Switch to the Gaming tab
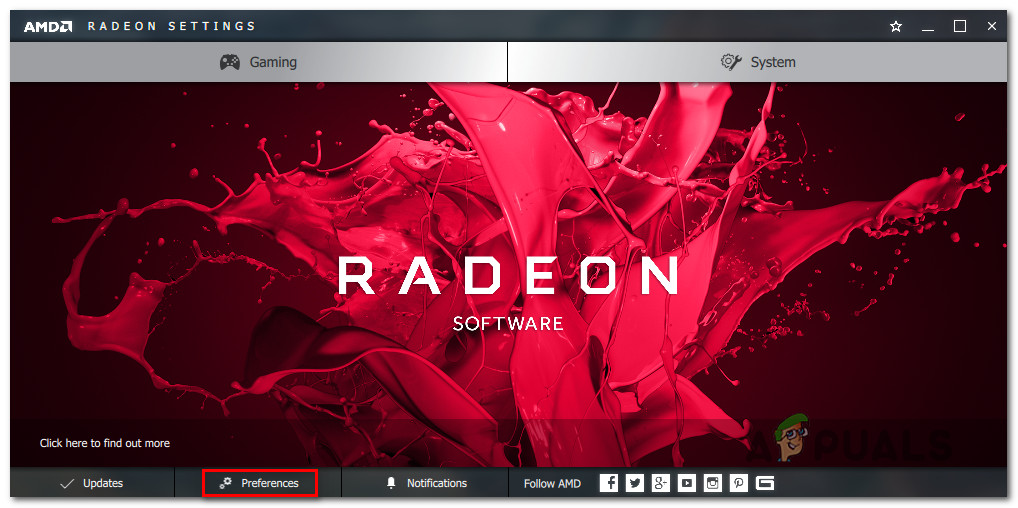The height and width of the screenshot is (508, 1018). click(x=258, y=62)
